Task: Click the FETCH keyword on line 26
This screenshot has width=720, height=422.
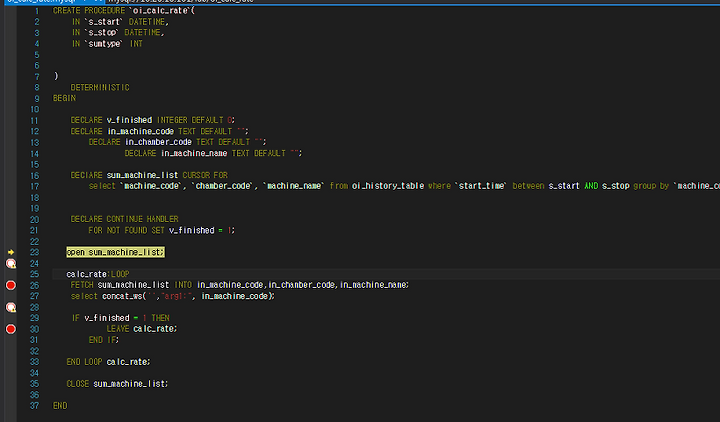Action: [82, 285]
